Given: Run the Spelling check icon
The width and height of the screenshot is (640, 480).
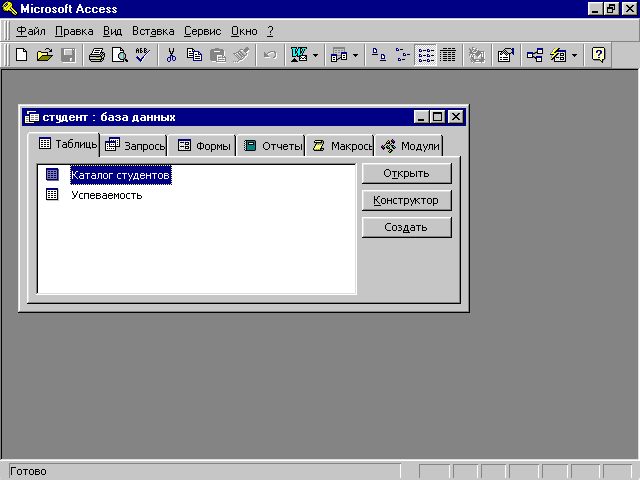Looking at the screenshot, I should (143, 55).
